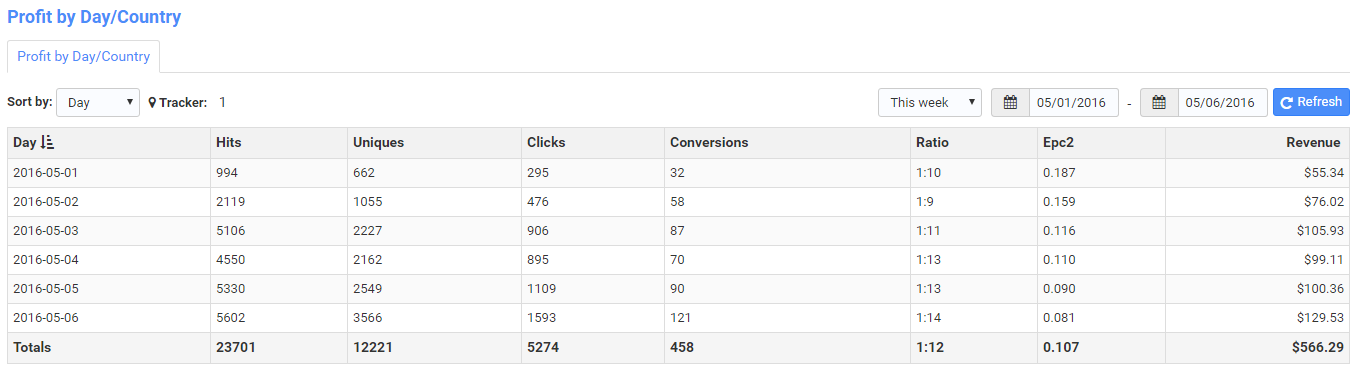
Task: Select the 2016-05-06 date cell
Action: point(45,318)
